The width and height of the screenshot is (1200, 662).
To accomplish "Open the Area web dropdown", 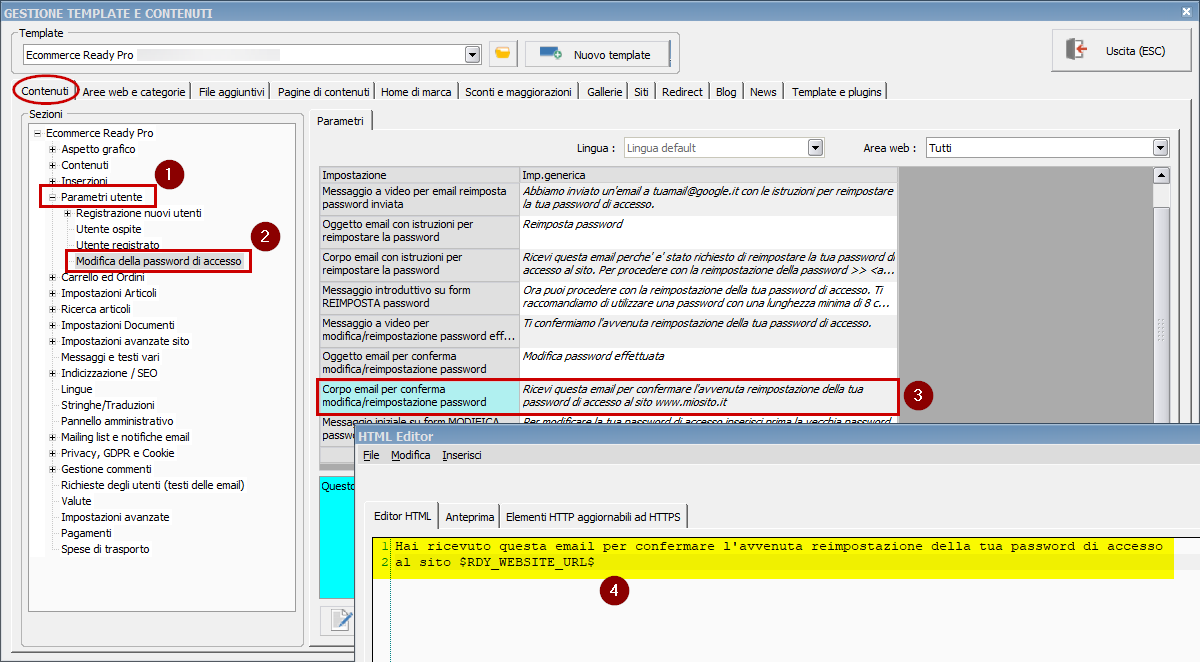I will coord(1160,148).
